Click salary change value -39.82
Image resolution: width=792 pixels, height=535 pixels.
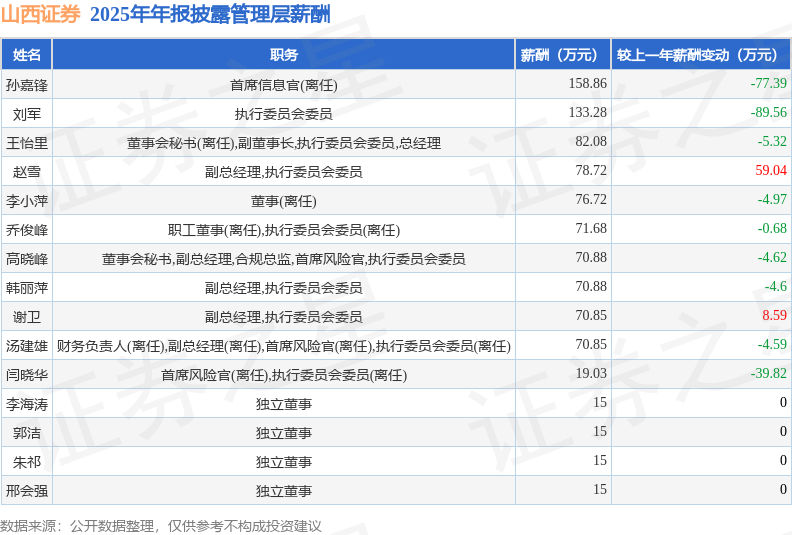(x=768, y=373)
